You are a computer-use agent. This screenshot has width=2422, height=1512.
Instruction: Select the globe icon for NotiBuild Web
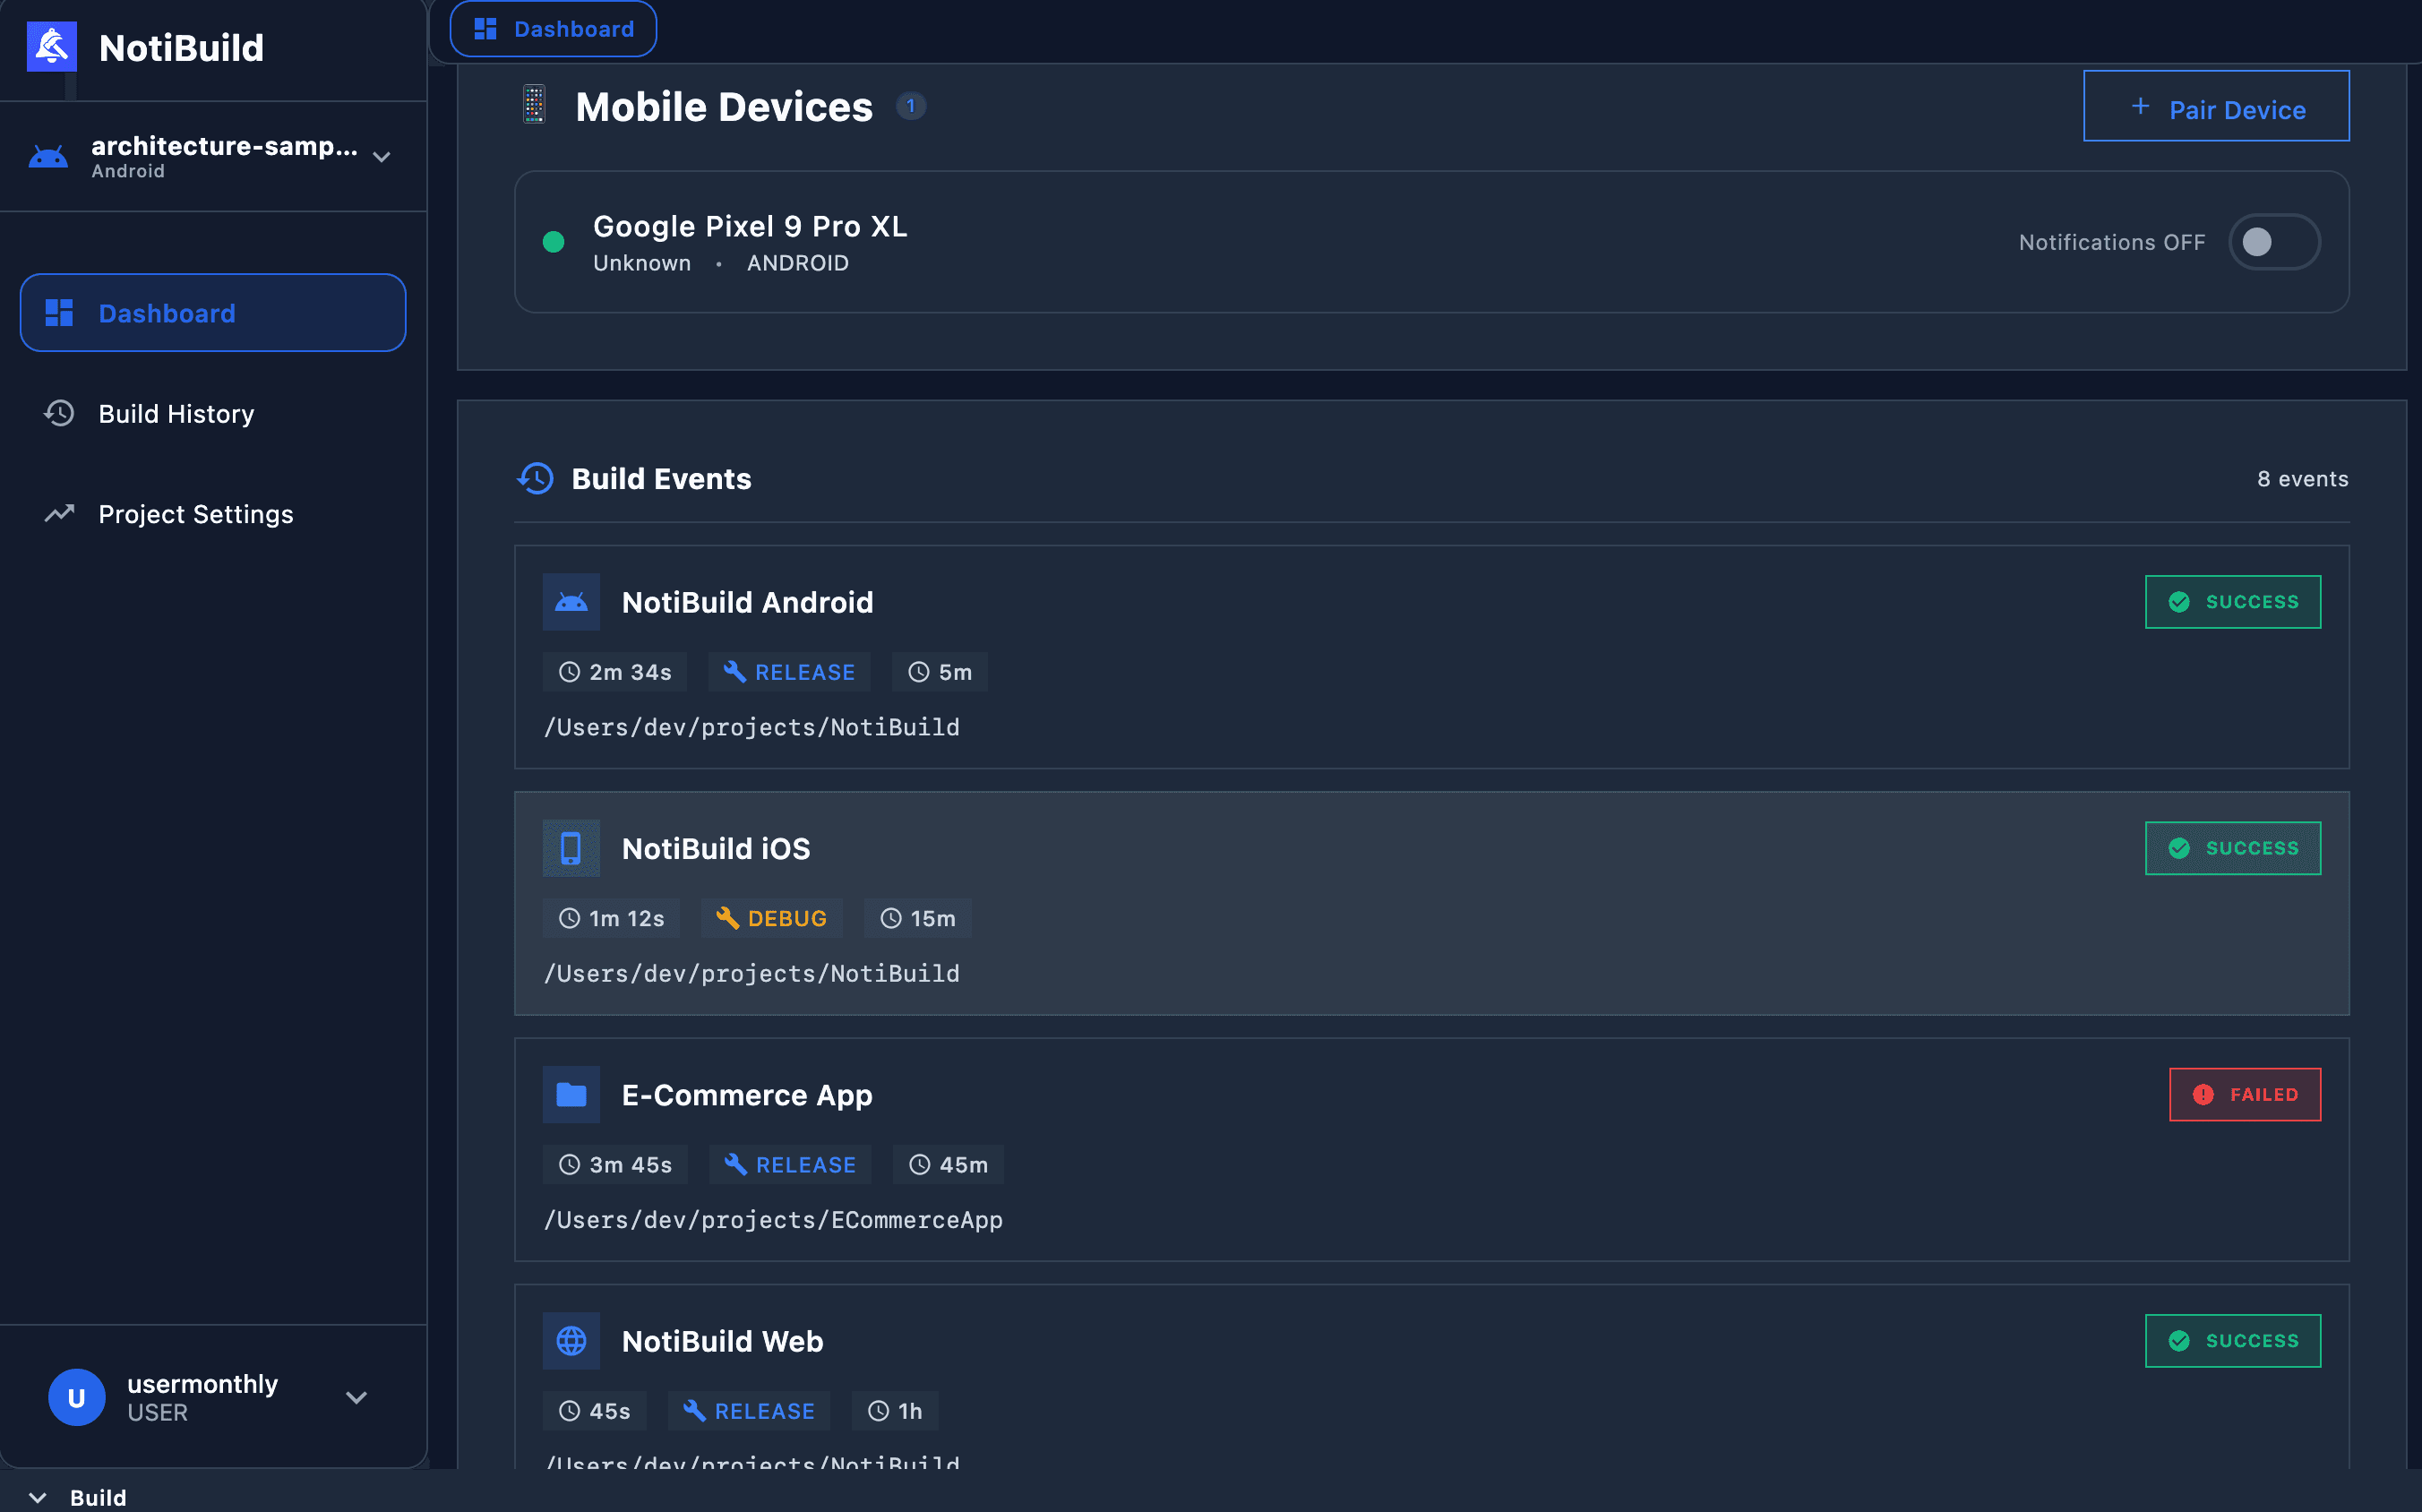pyautogui.click(x=571, y=1340)
